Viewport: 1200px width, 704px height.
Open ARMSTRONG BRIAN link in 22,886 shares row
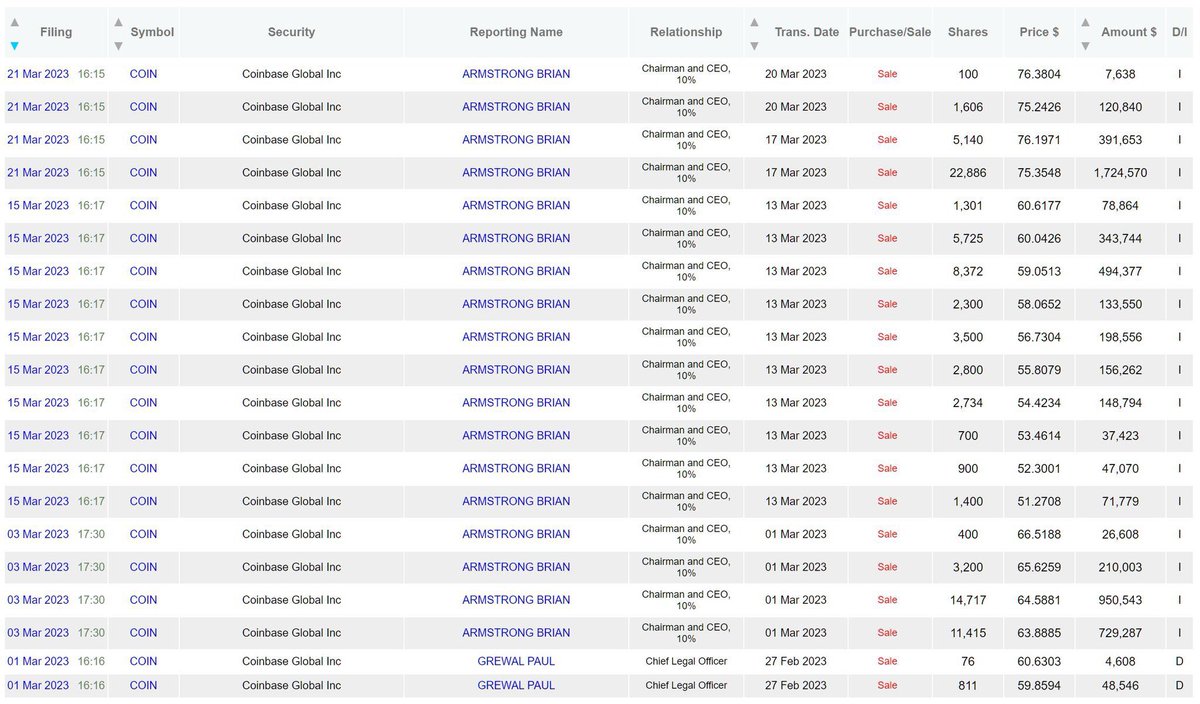point(516,172)
